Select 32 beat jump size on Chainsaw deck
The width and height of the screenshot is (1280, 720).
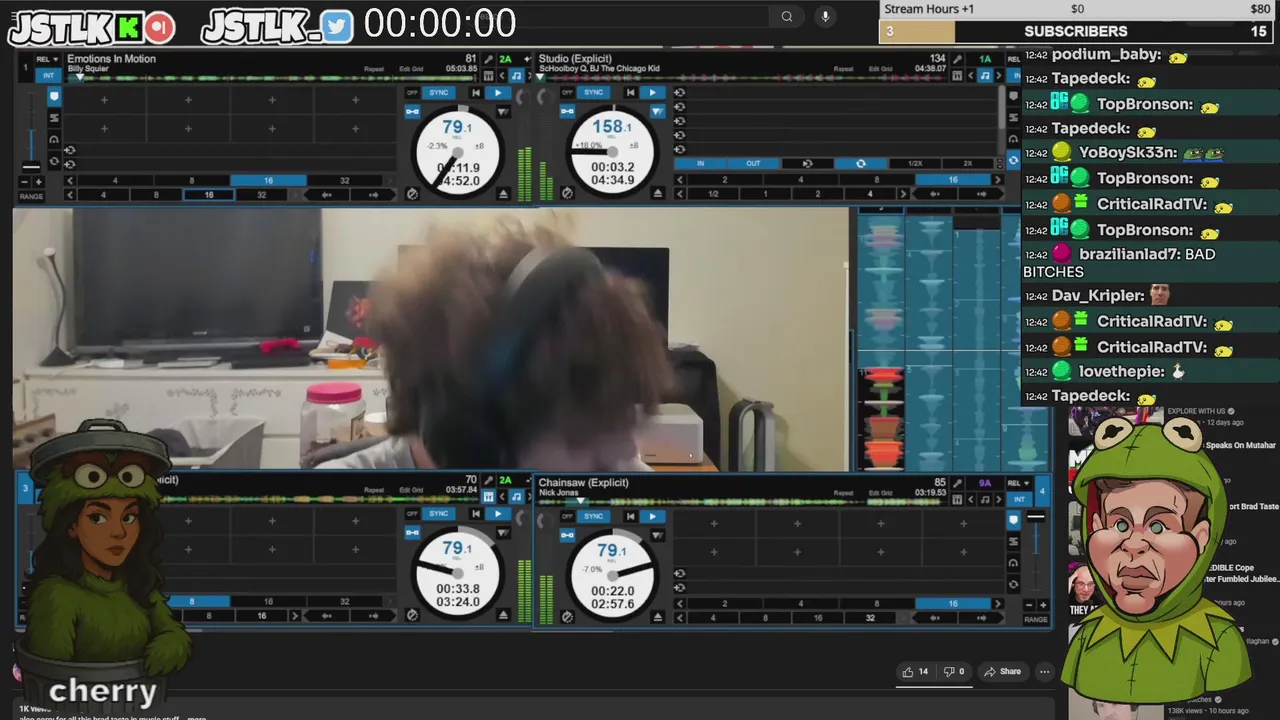(870, 618)
